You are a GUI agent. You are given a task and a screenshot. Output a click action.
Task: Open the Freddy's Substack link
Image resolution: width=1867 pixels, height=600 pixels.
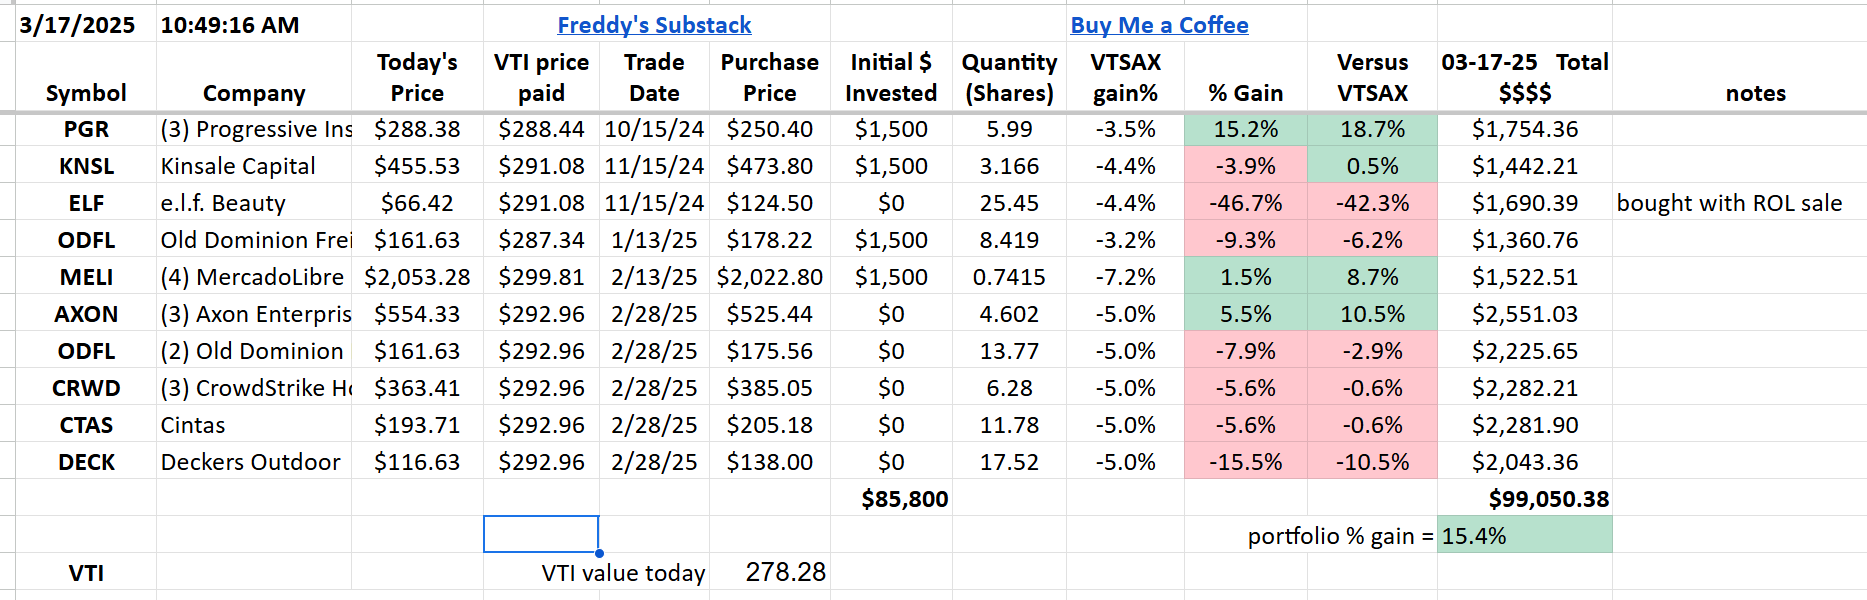(x=654, y=25)
